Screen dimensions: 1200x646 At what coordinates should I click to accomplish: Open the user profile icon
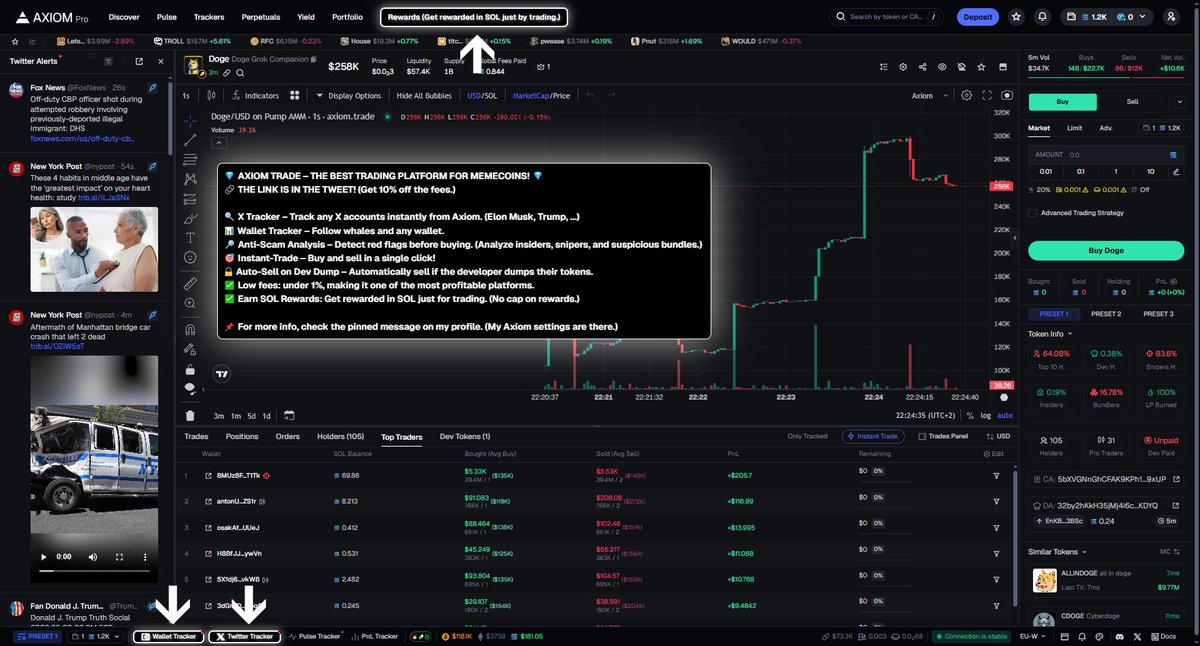click(x=1171, y=17)
